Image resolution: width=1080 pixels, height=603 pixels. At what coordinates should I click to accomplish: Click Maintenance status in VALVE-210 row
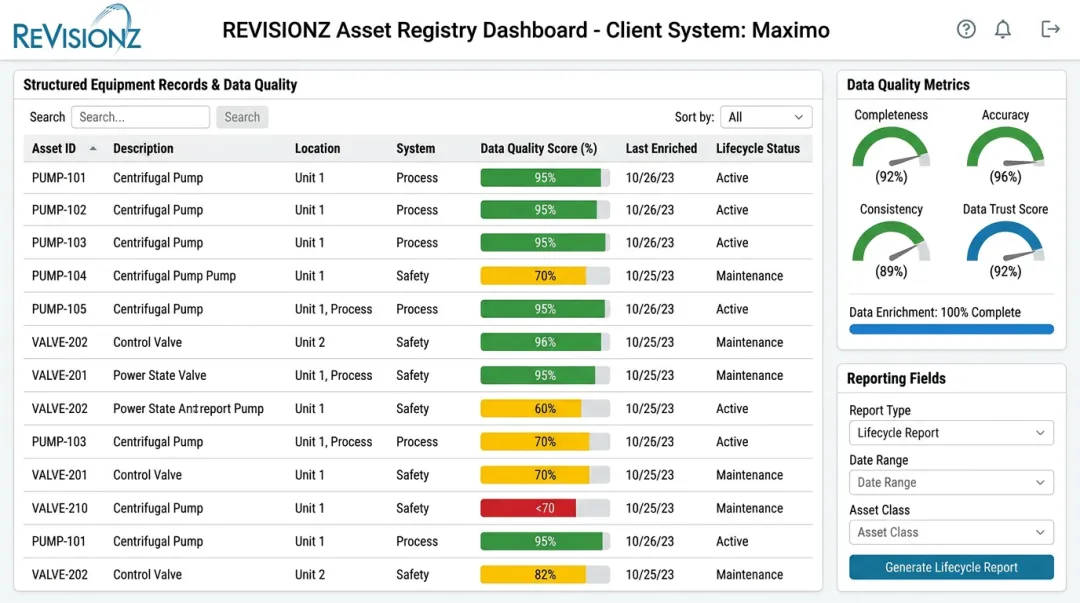click(749, 508)
